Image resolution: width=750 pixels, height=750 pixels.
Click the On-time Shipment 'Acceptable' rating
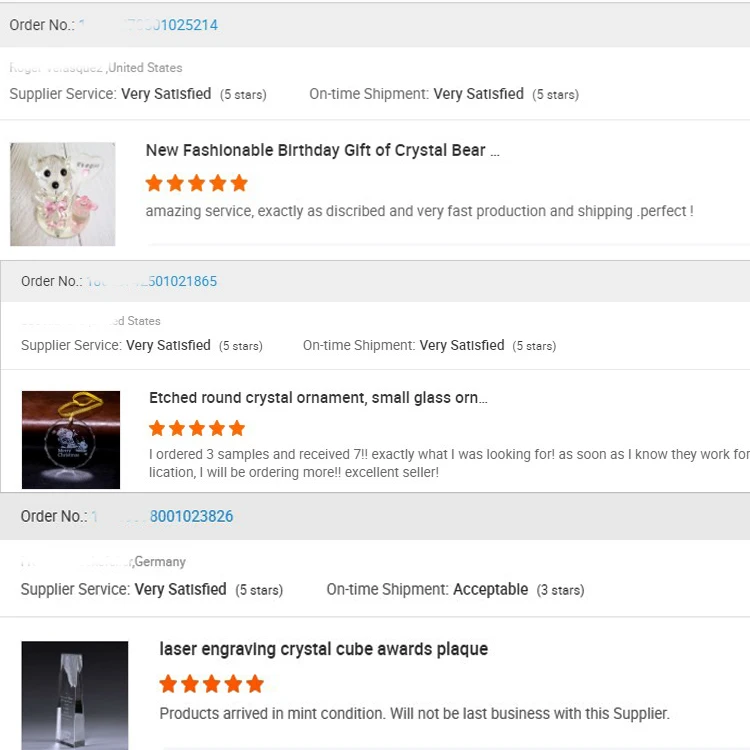coord(490,589)
